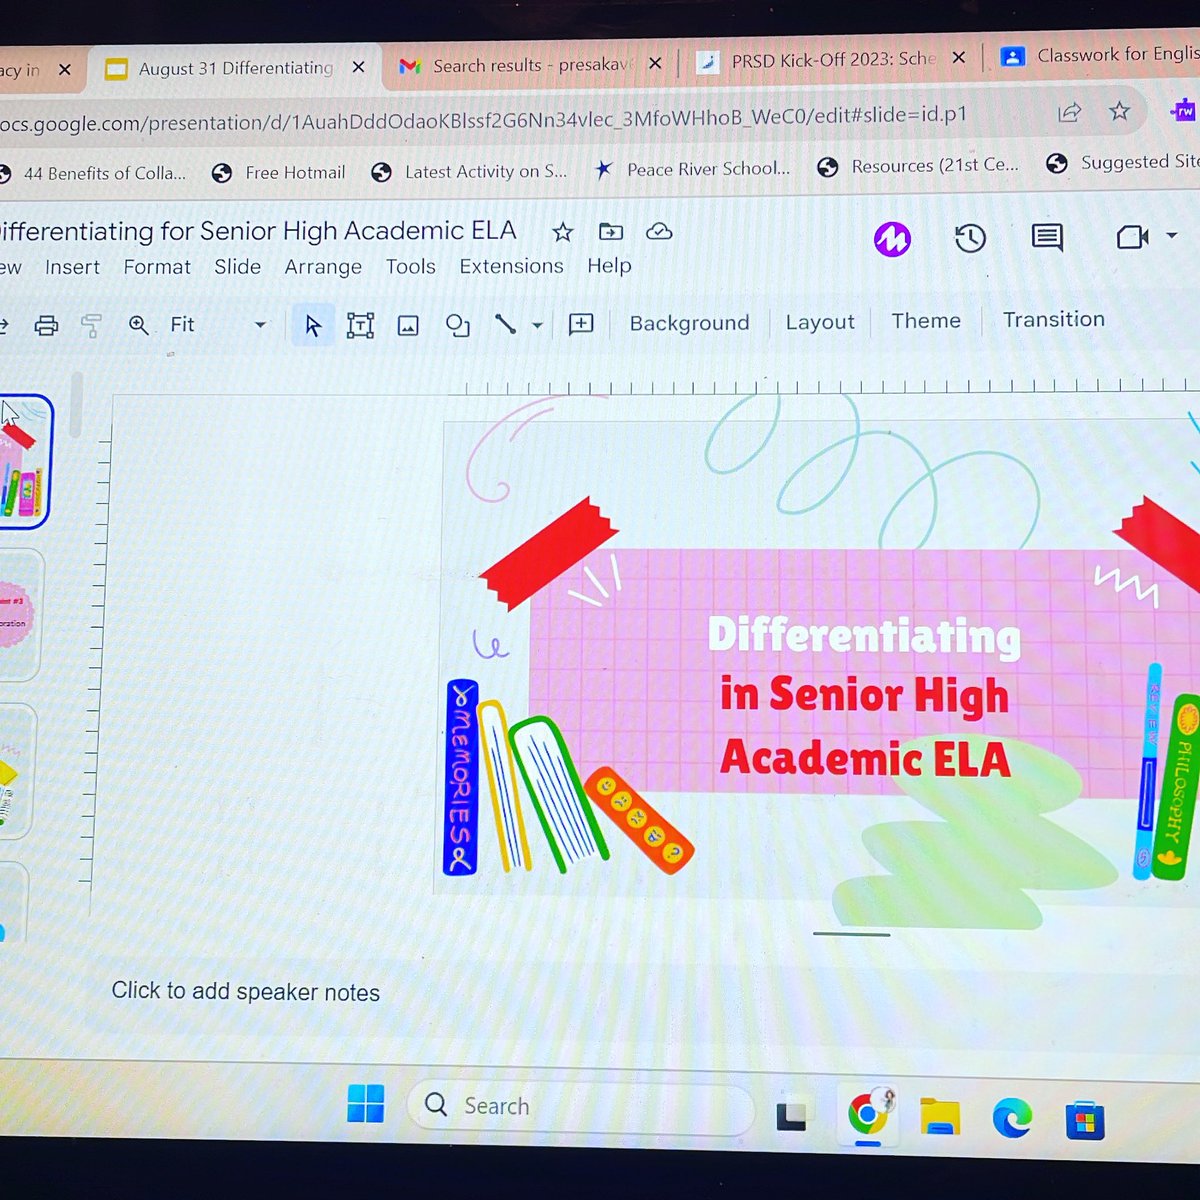Open the Format menu
Viewport: 1200px width, 1200px height.
point(157,268)
